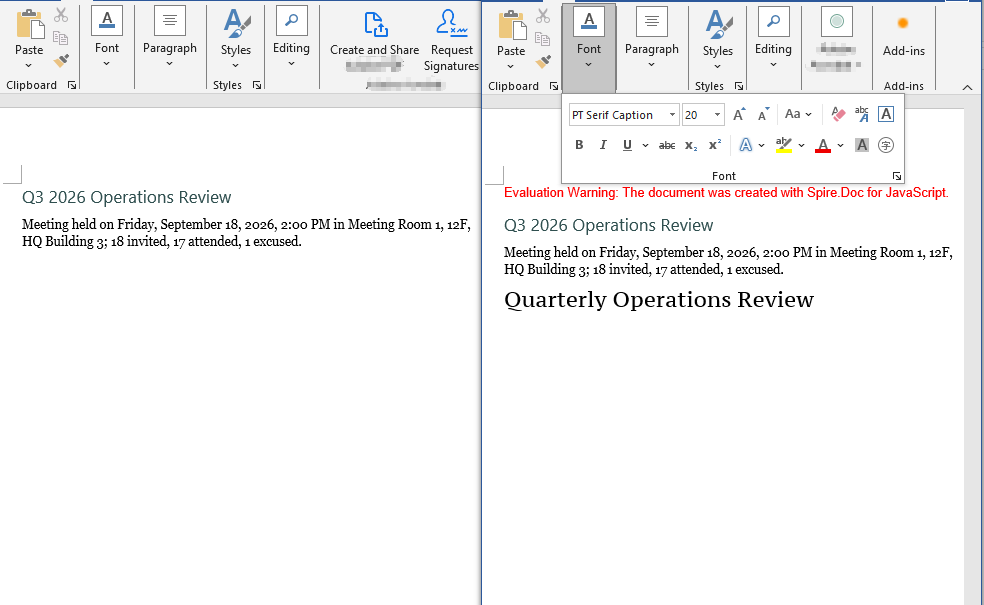This screenshot has height=605, width=984.
Task: Apply yellow text highlight color
Action: pos(783,145)
